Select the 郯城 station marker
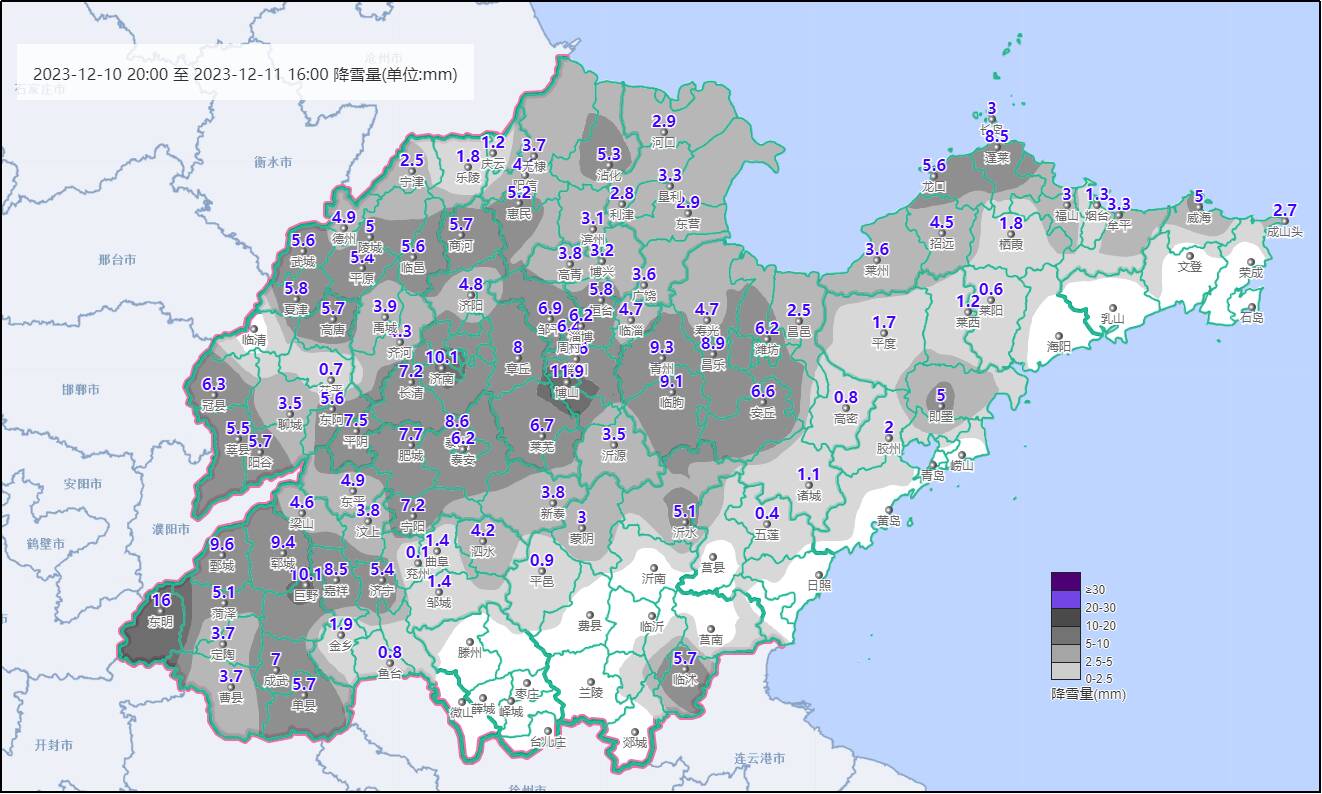The image size is (1322, 794). [x=635, y=731]
